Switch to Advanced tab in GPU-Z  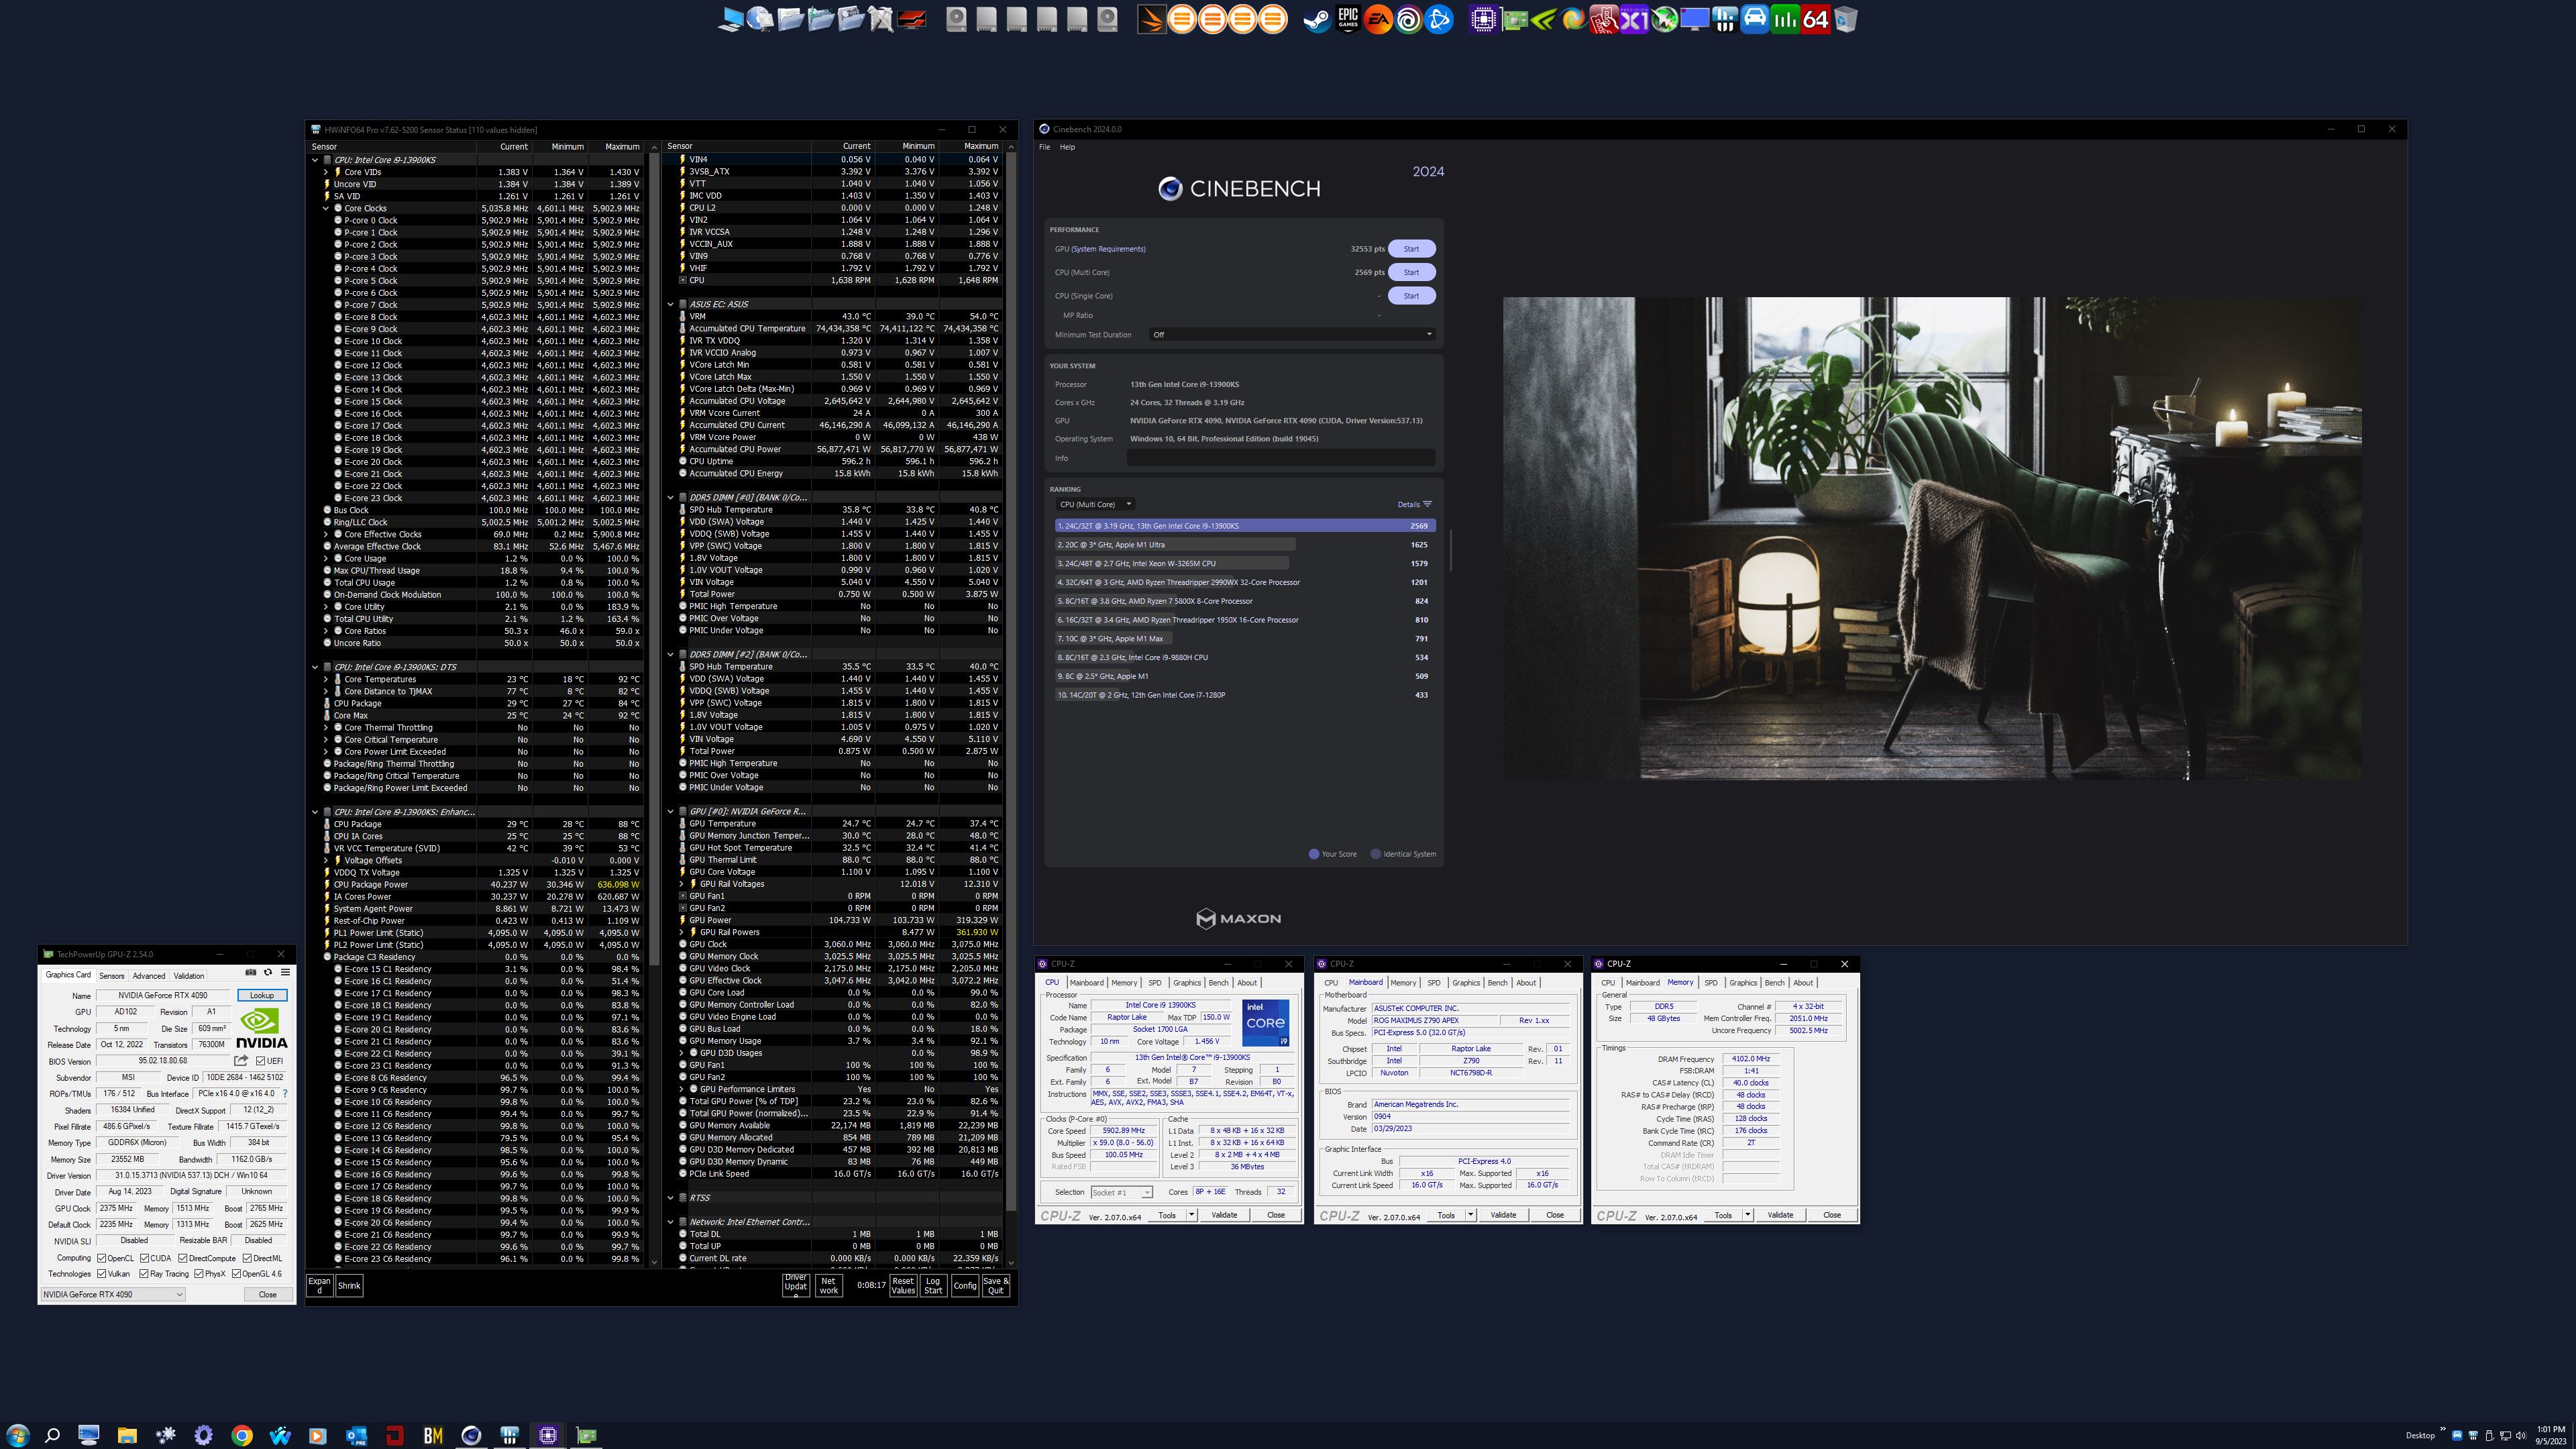[149, 976]
